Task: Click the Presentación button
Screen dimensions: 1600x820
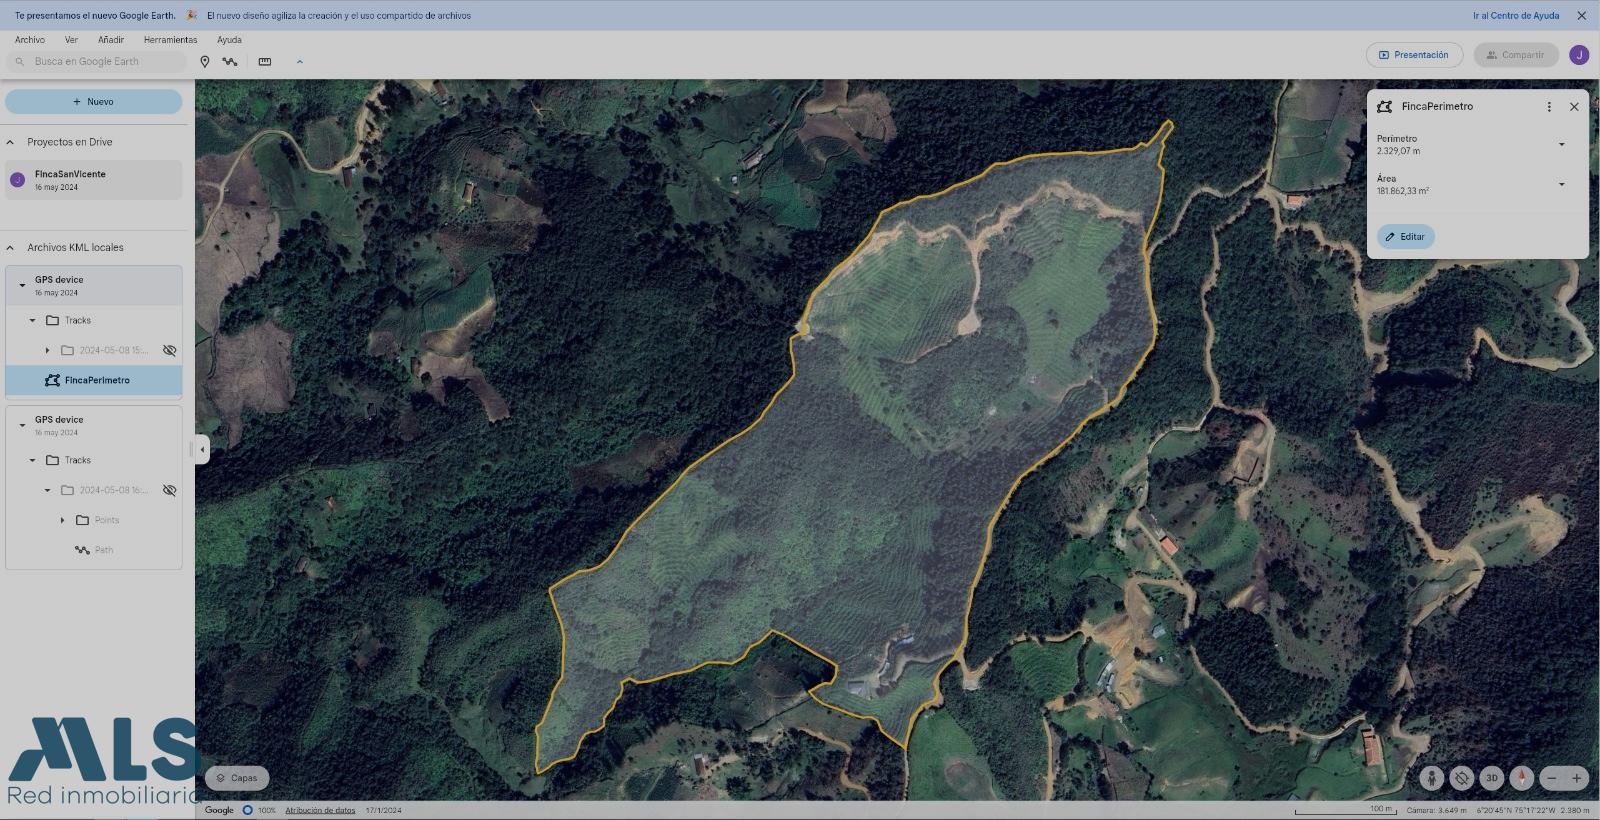Action: point(1414,55)
